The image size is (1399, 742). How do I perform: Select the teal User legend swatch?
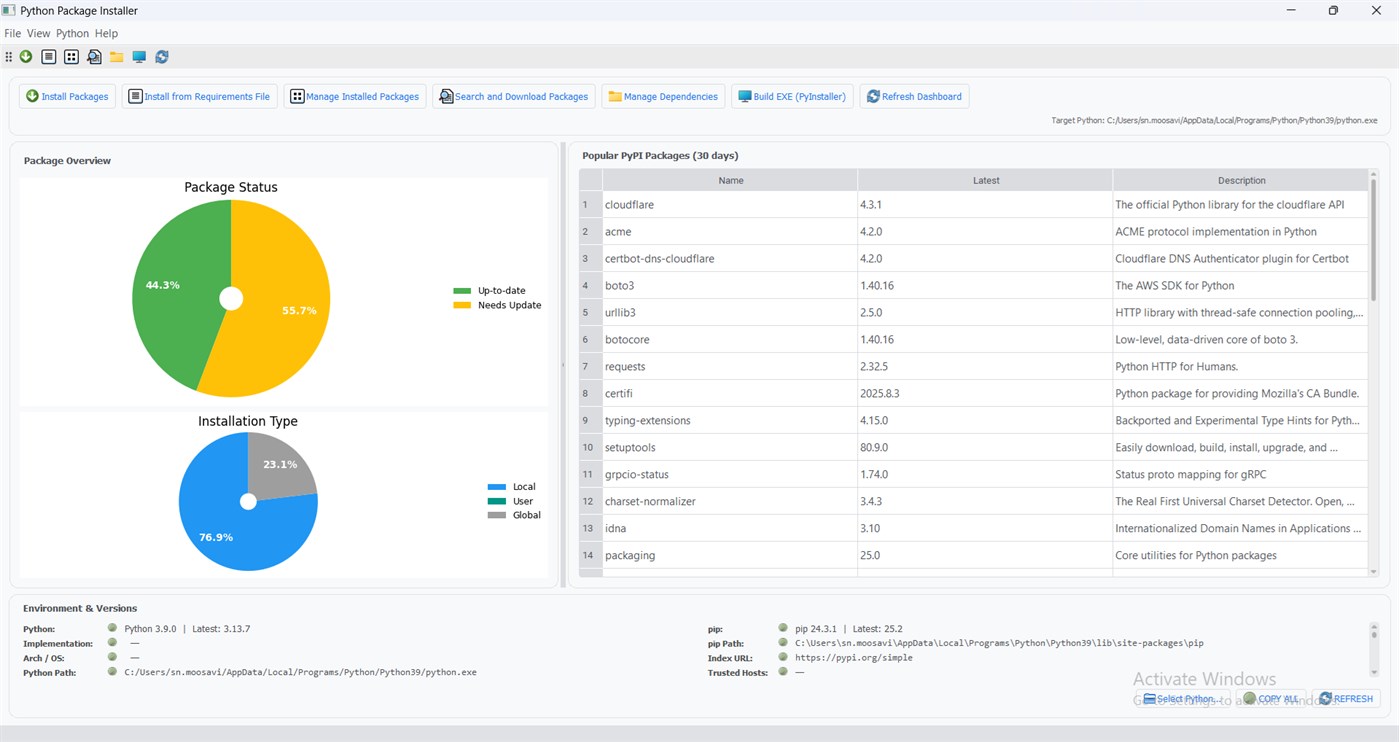(496, 501)
